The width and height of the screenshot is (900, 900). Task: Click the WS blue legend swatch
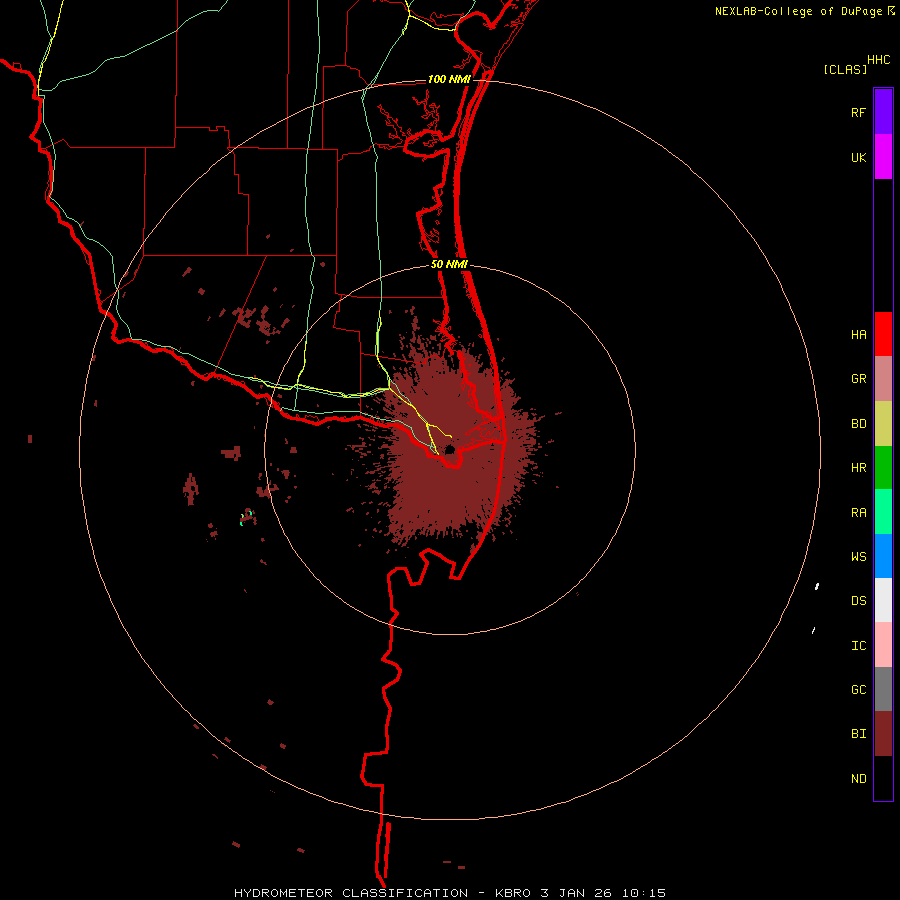883,556
